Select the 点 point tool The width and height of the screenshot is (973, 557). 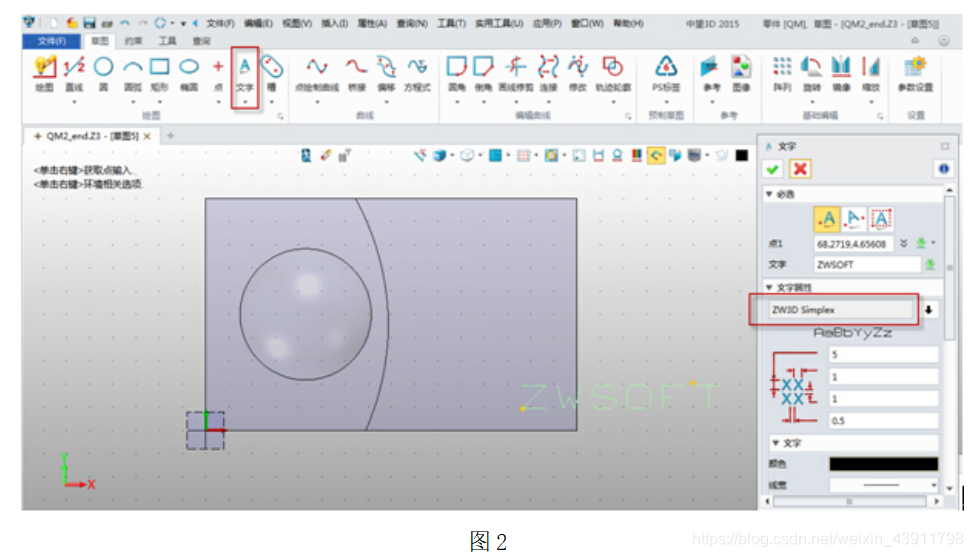point(218,73)
